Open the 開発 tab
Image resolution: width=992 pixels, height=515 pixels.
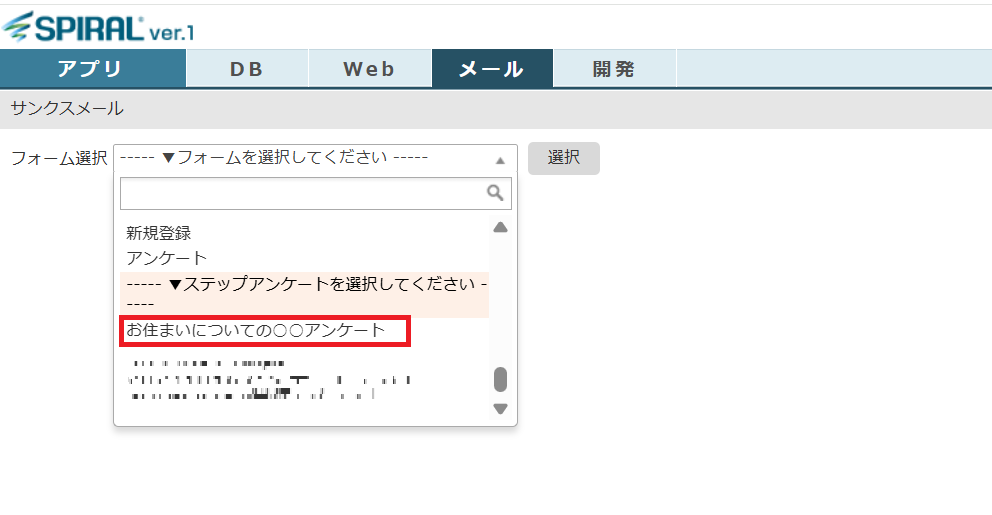tap(614, 69)
